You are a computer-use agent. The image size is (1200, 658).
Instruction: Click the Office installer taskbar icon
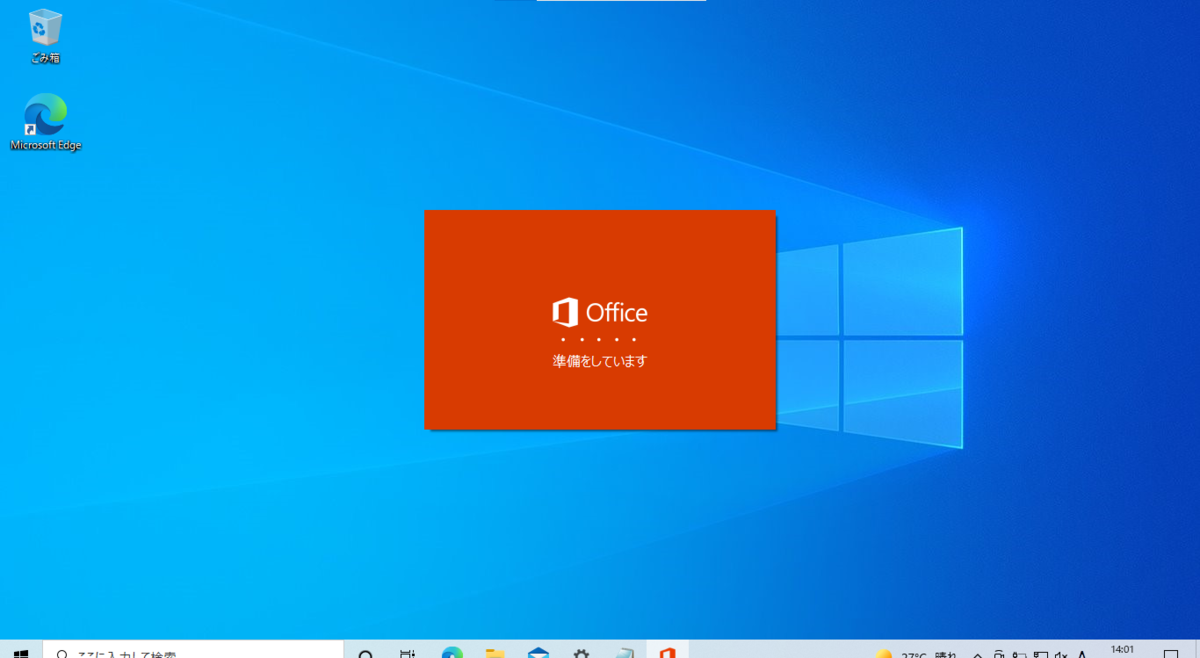(667, 653)
